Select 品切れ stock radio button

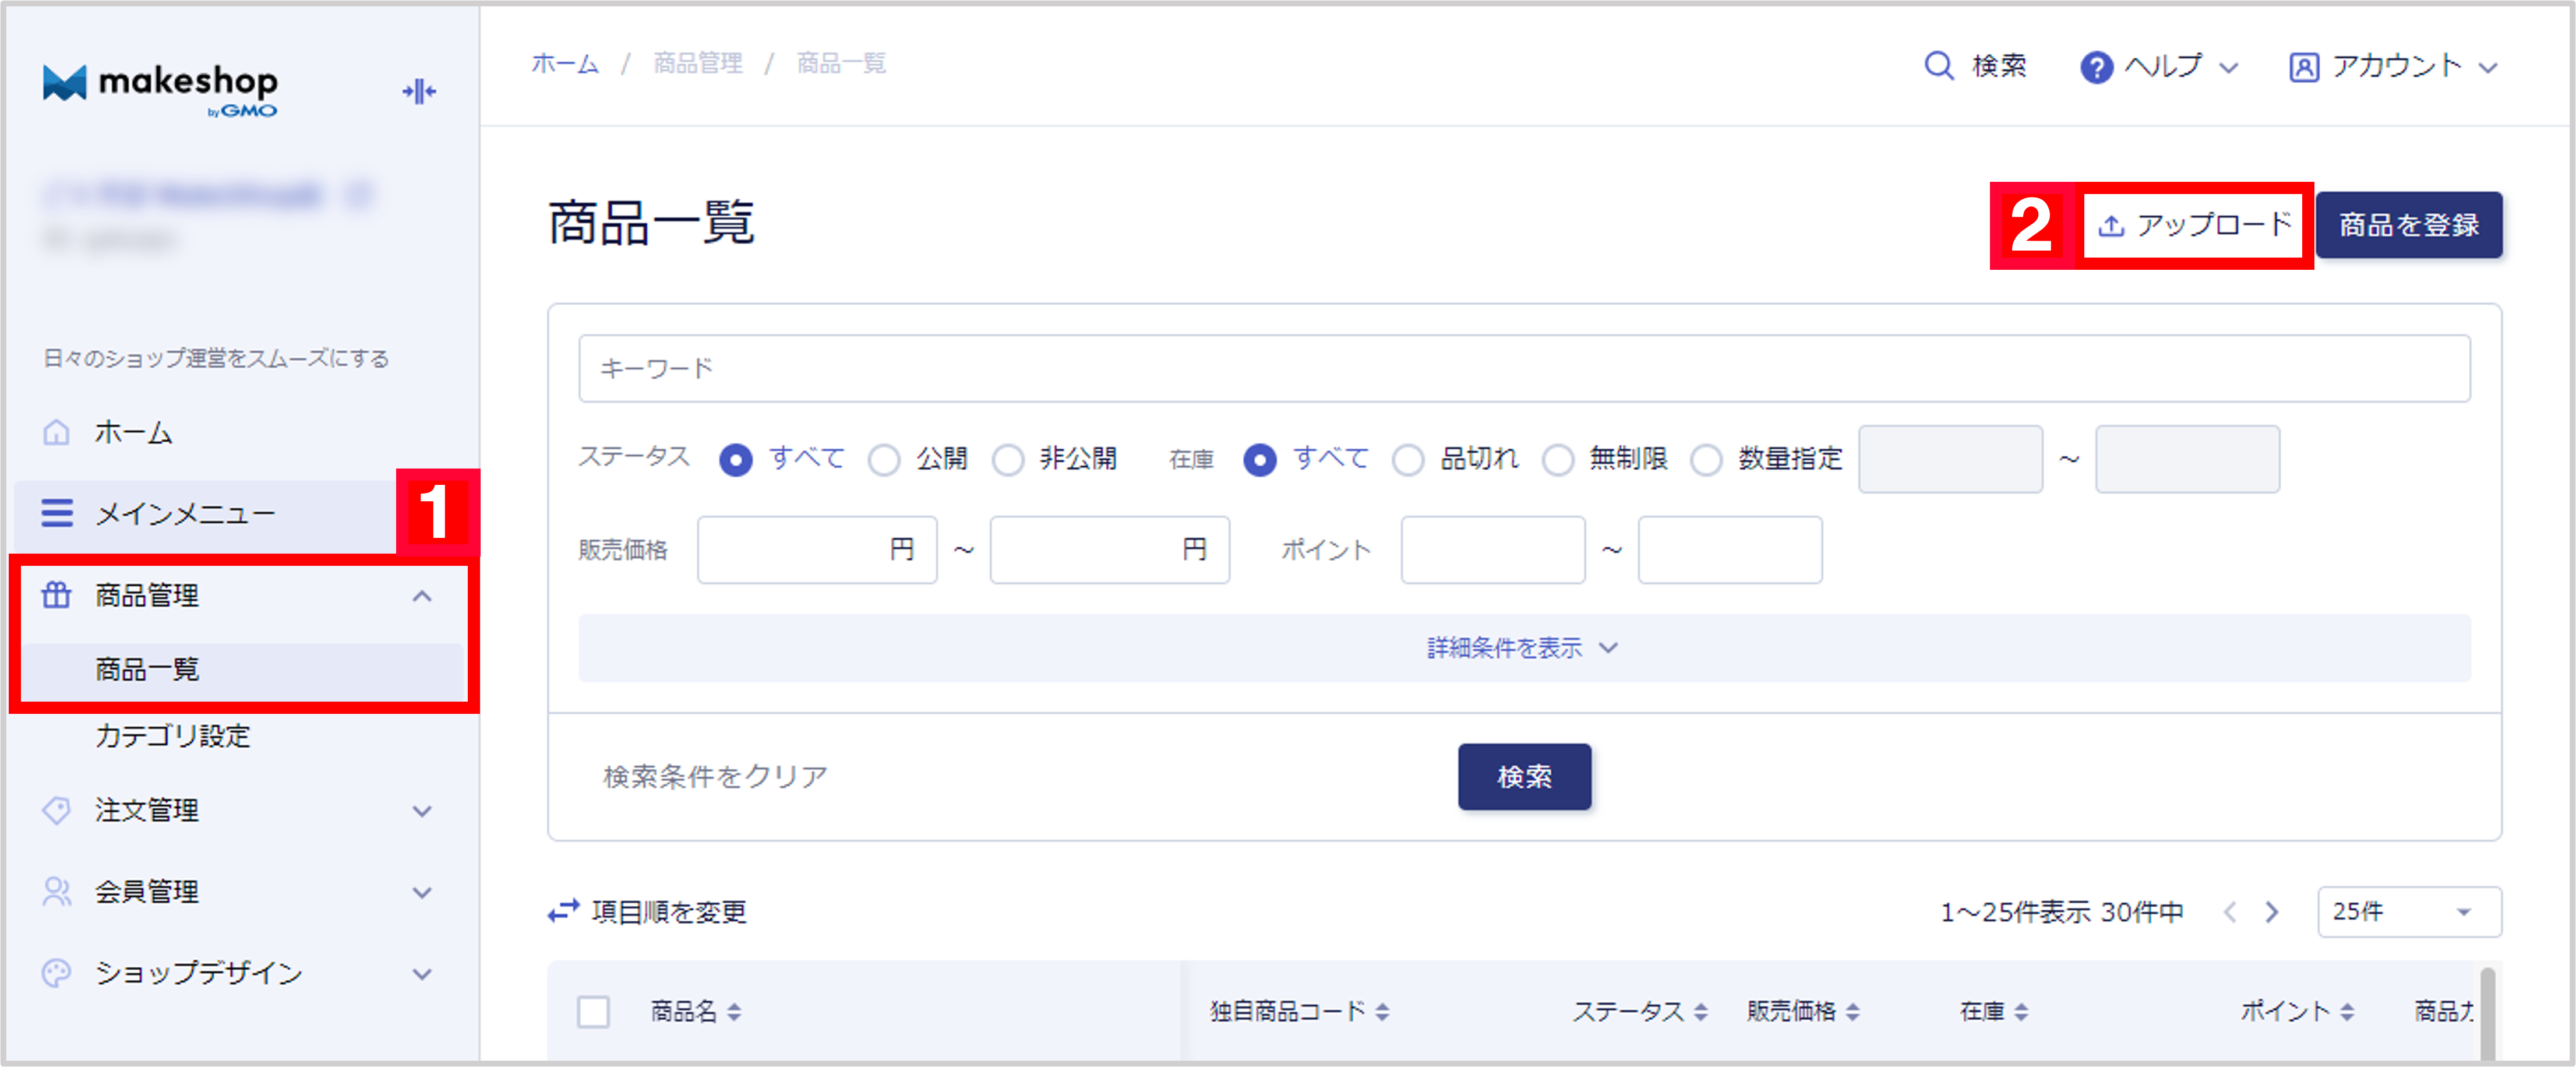click(1408, 460)
